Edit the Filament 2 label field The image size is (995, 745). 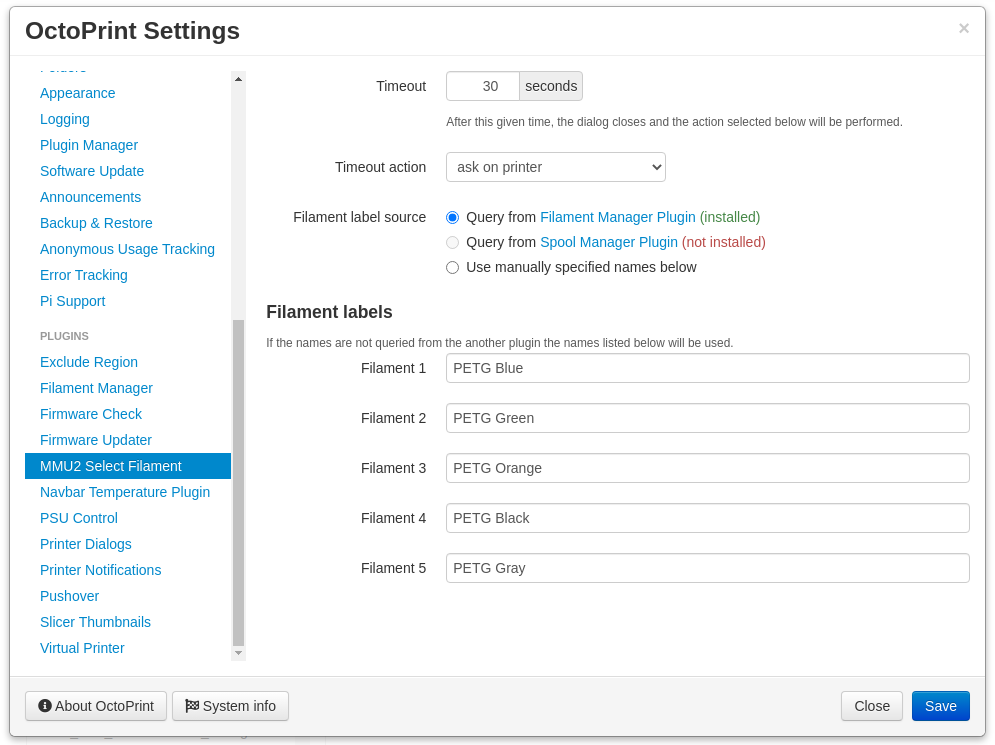[708, 418]
